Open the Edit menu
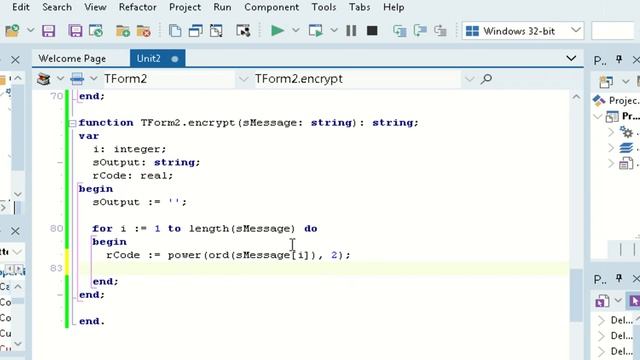This screenshot has height=360, width=640. click(x=20, y=7)
